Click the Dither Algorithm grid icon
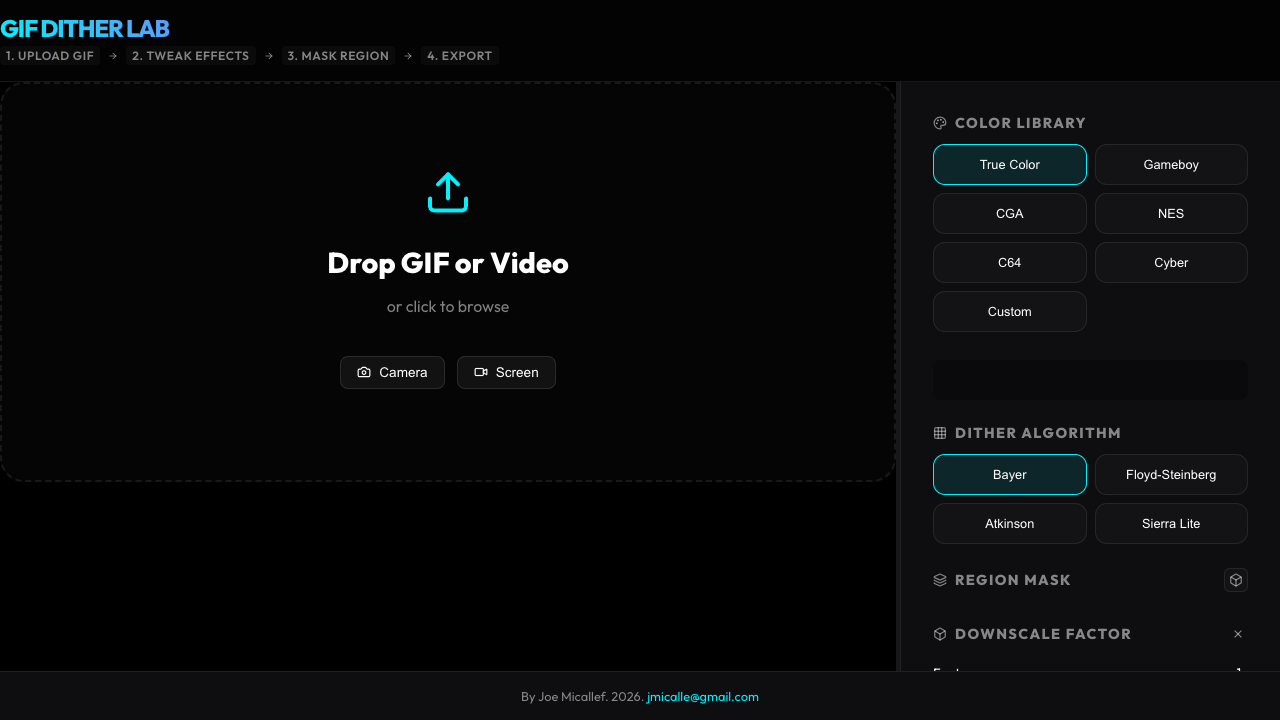 [940, 433]
